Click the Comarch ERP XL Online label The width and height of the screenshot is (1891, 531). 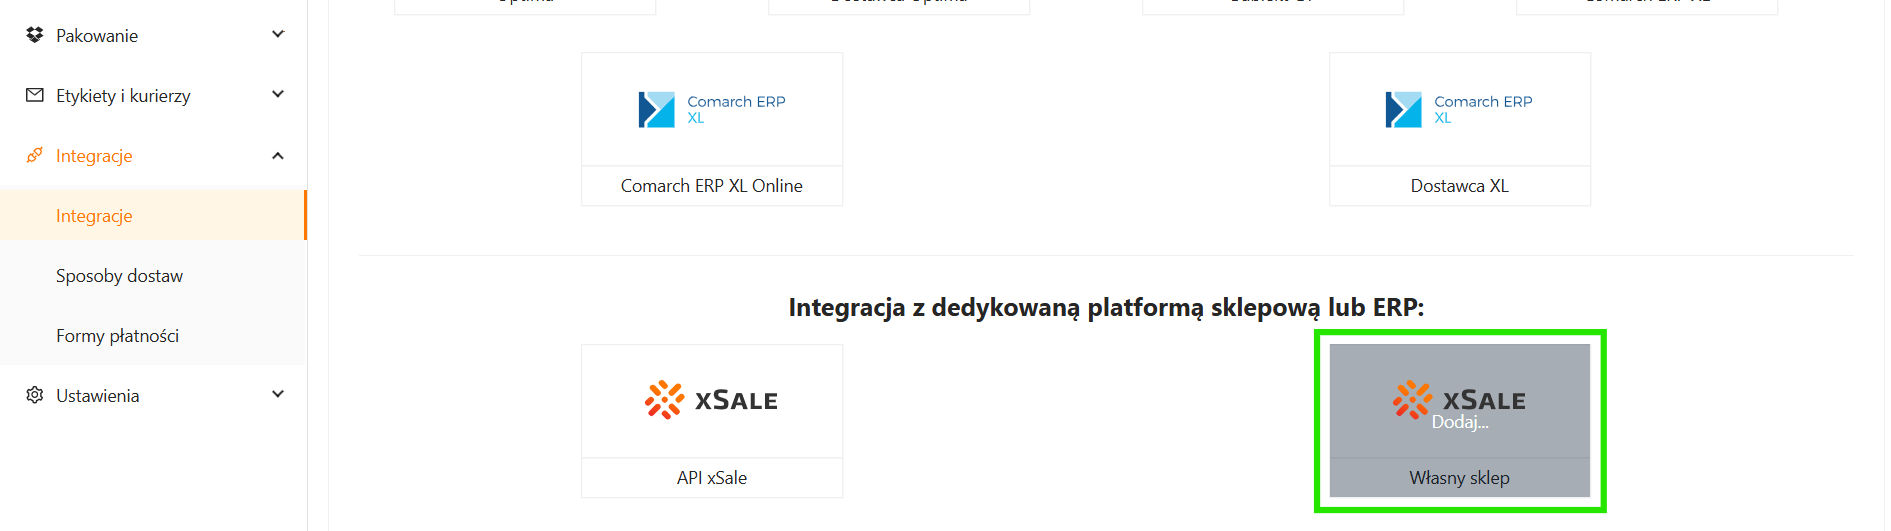pos(711,186)
